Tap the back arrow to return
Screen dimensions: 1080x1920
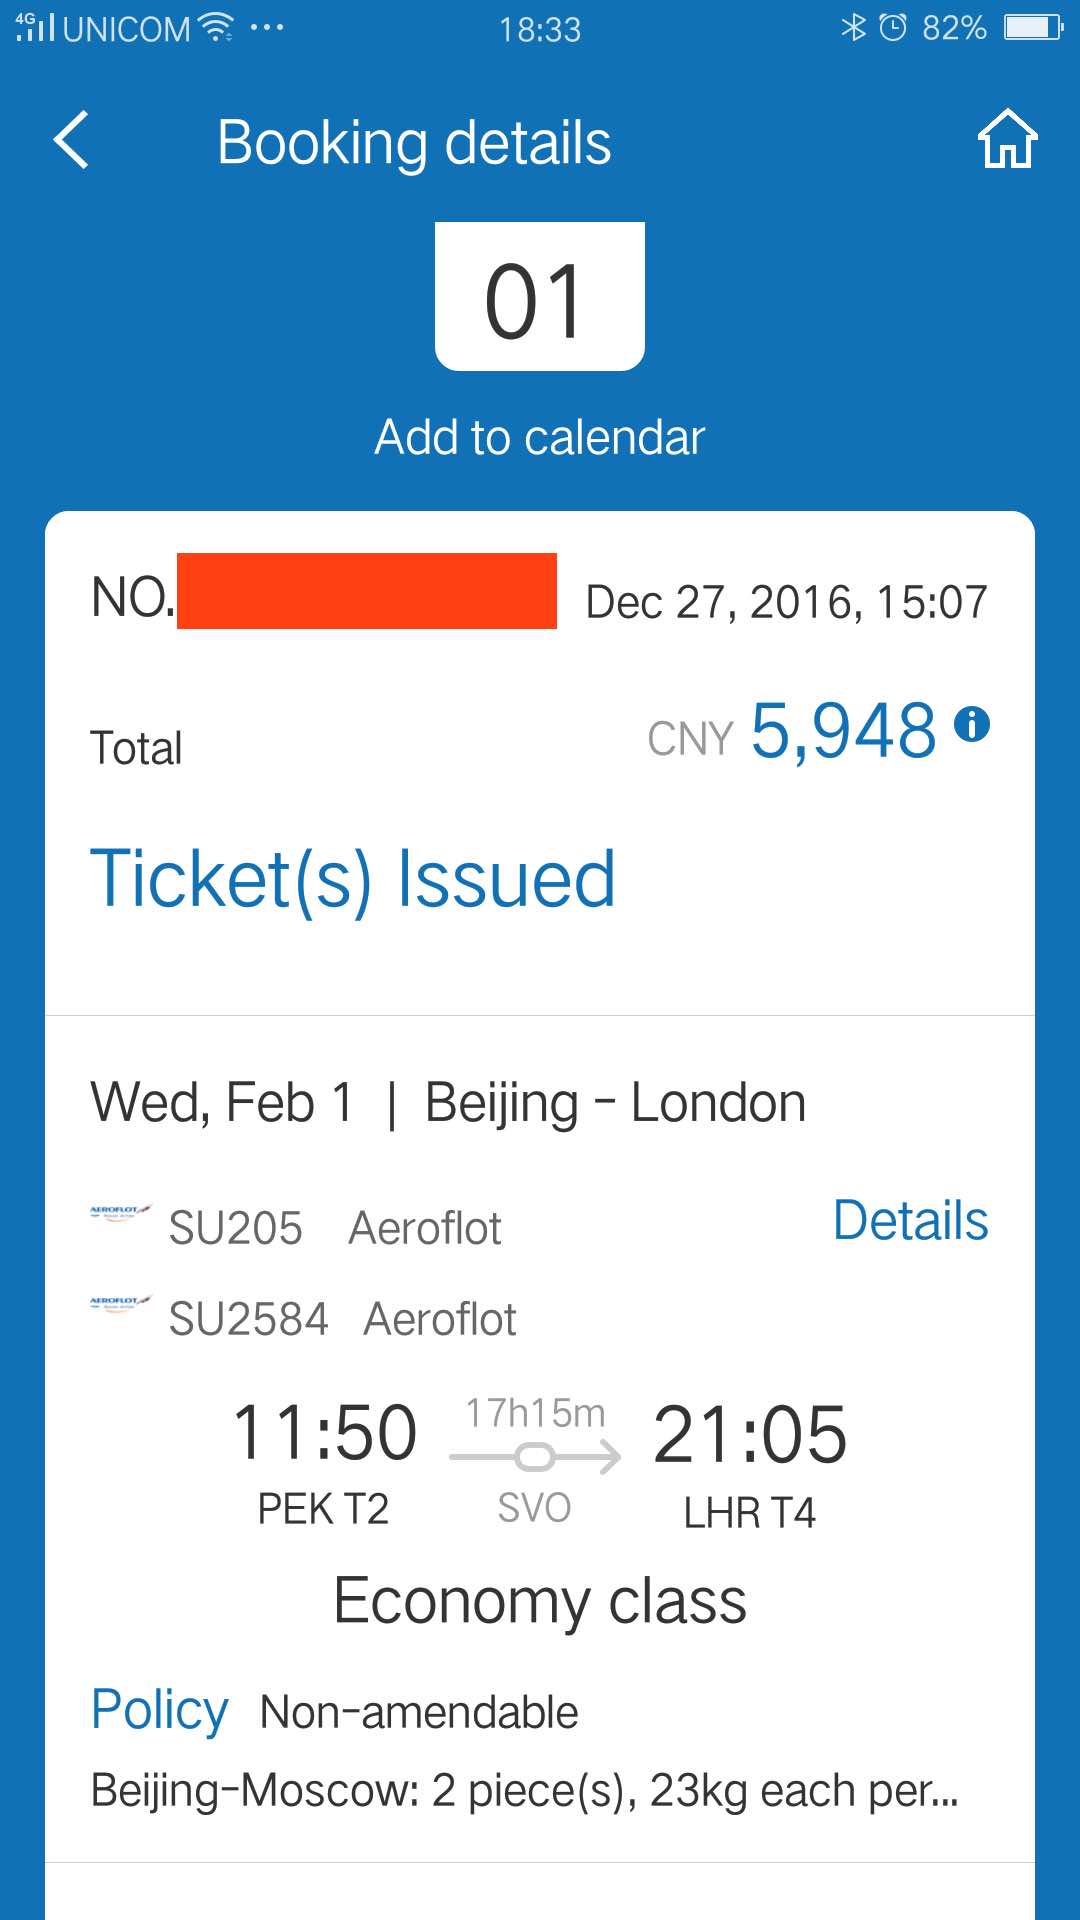point(70,141)
